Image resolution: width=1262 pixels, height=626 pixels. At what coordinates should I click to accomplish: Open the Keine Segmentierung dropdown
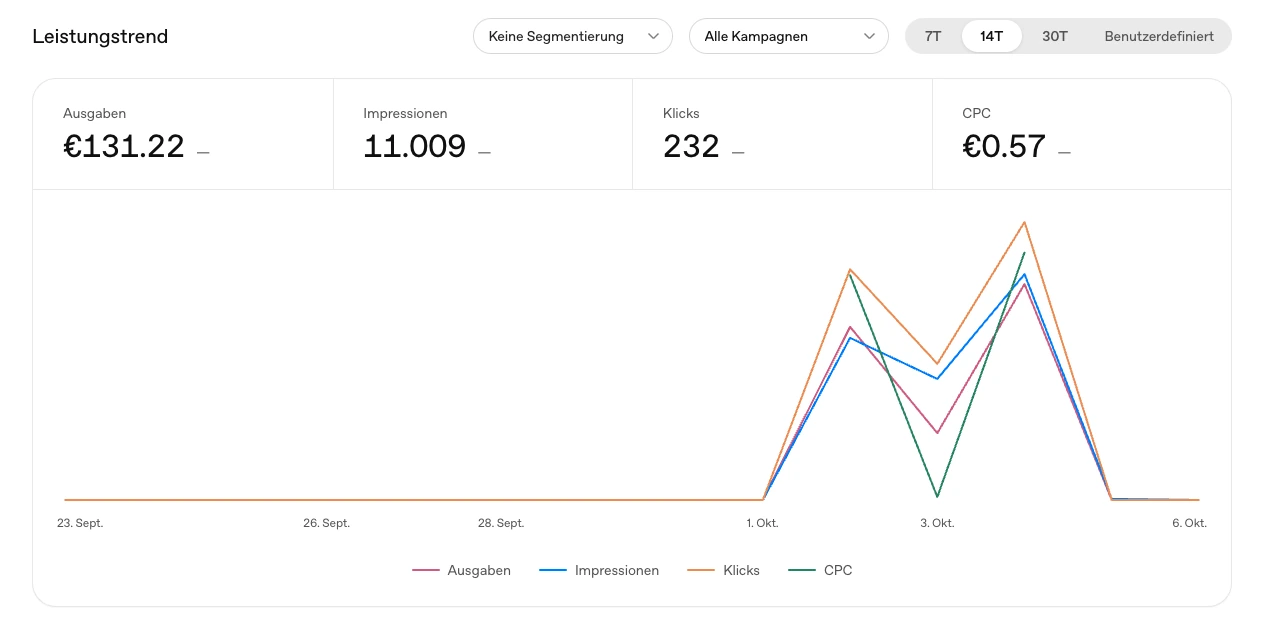coord(572,36)
